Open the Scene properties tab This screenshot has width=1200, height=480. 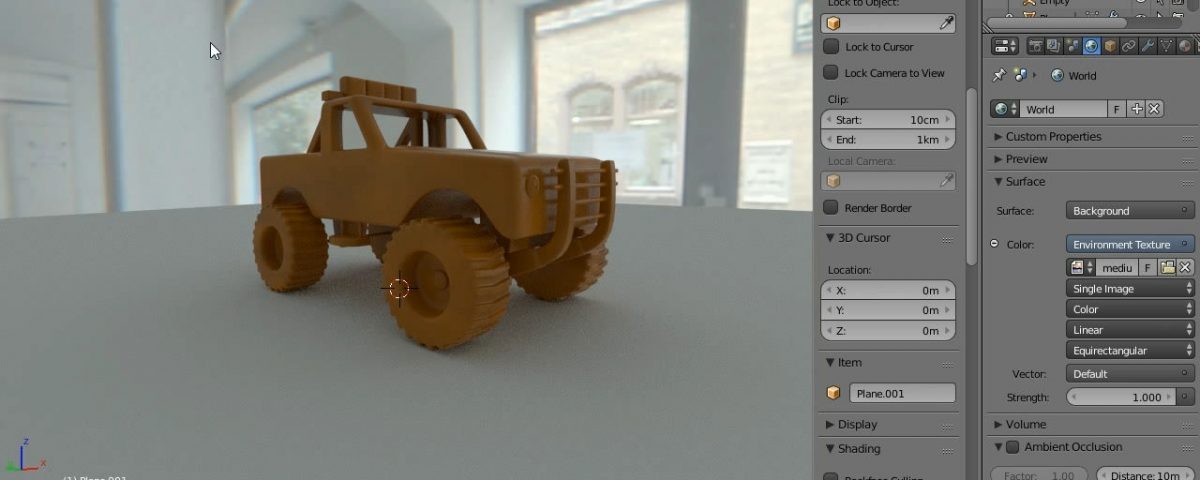[x=1072, y=46]
